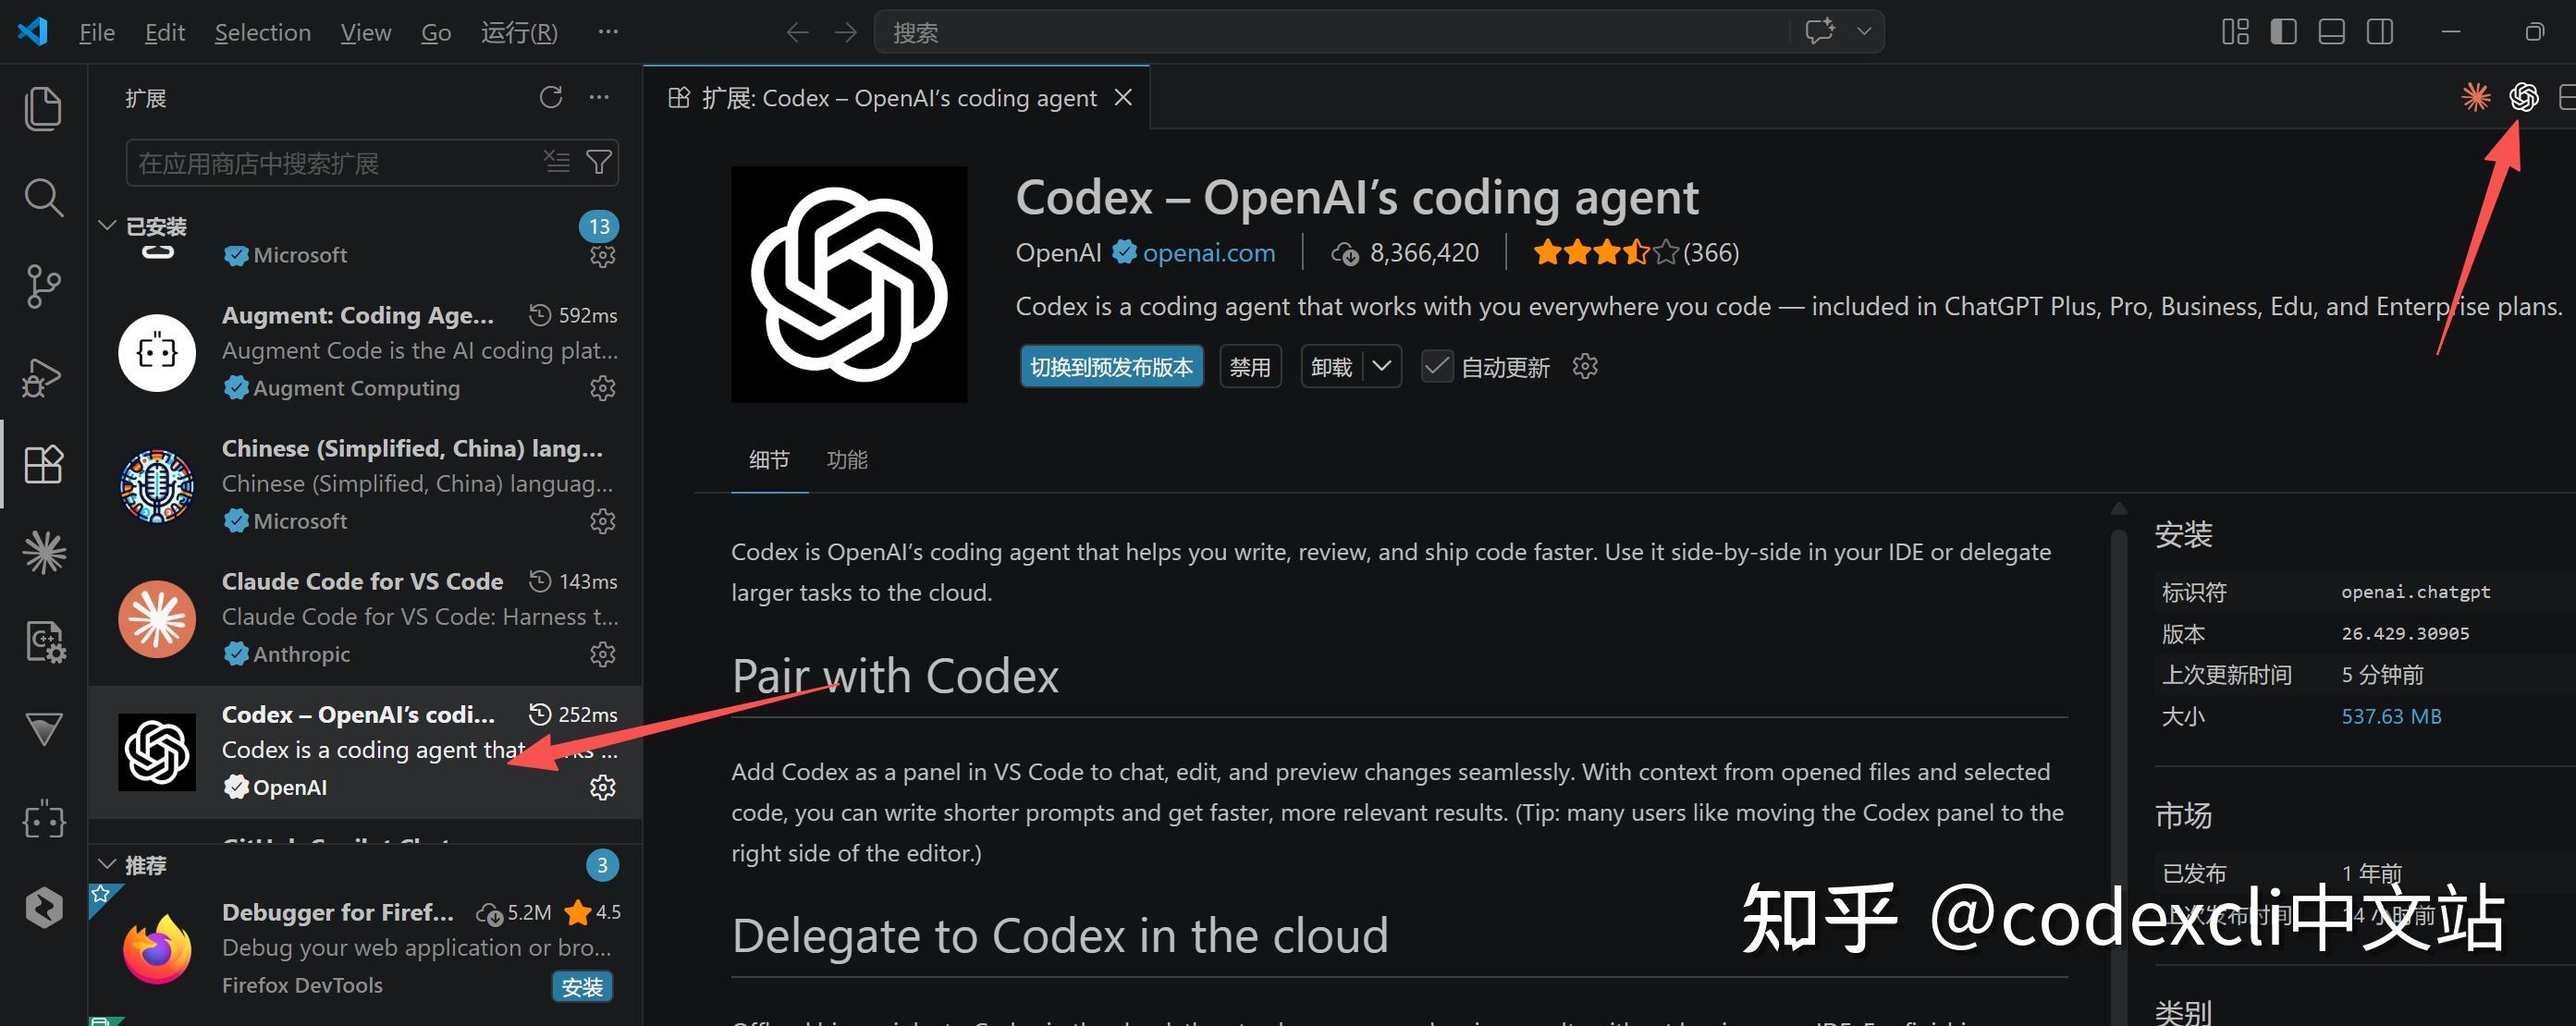Switch to pre-release version button
2576x1026 pixels.
(x=1111, y=366)
